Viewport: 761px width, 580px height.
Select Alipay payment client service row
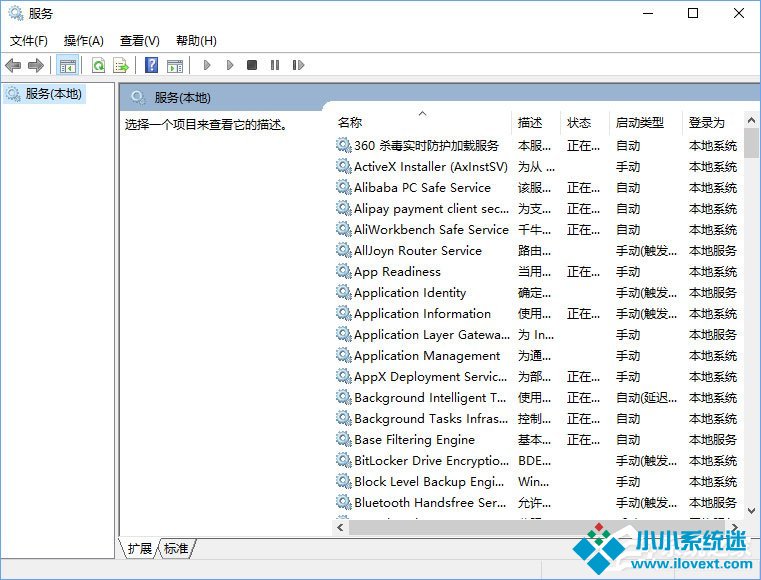[537, 208]
